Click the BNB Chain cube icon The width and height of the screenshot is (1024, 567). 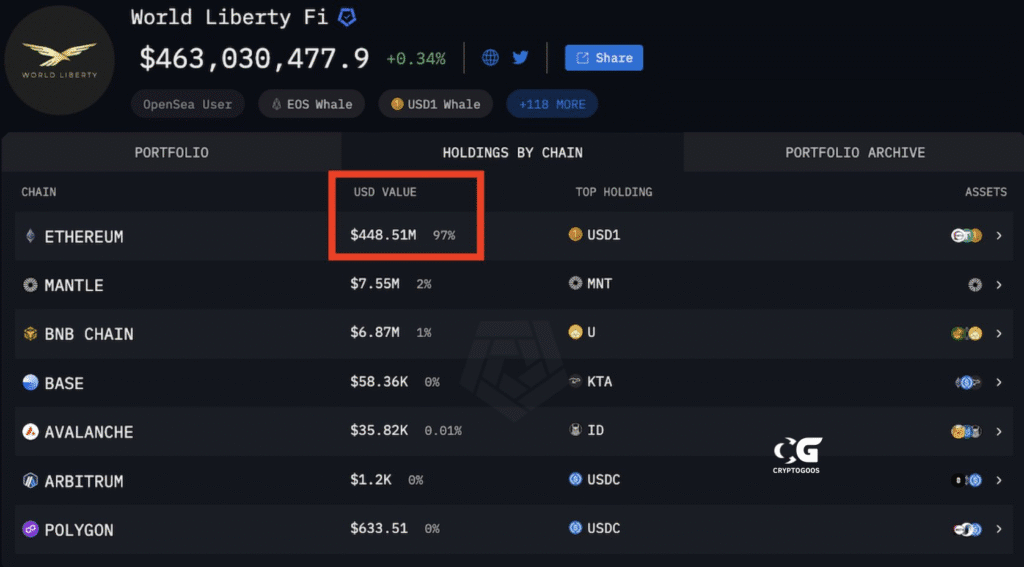pos(30,334)
